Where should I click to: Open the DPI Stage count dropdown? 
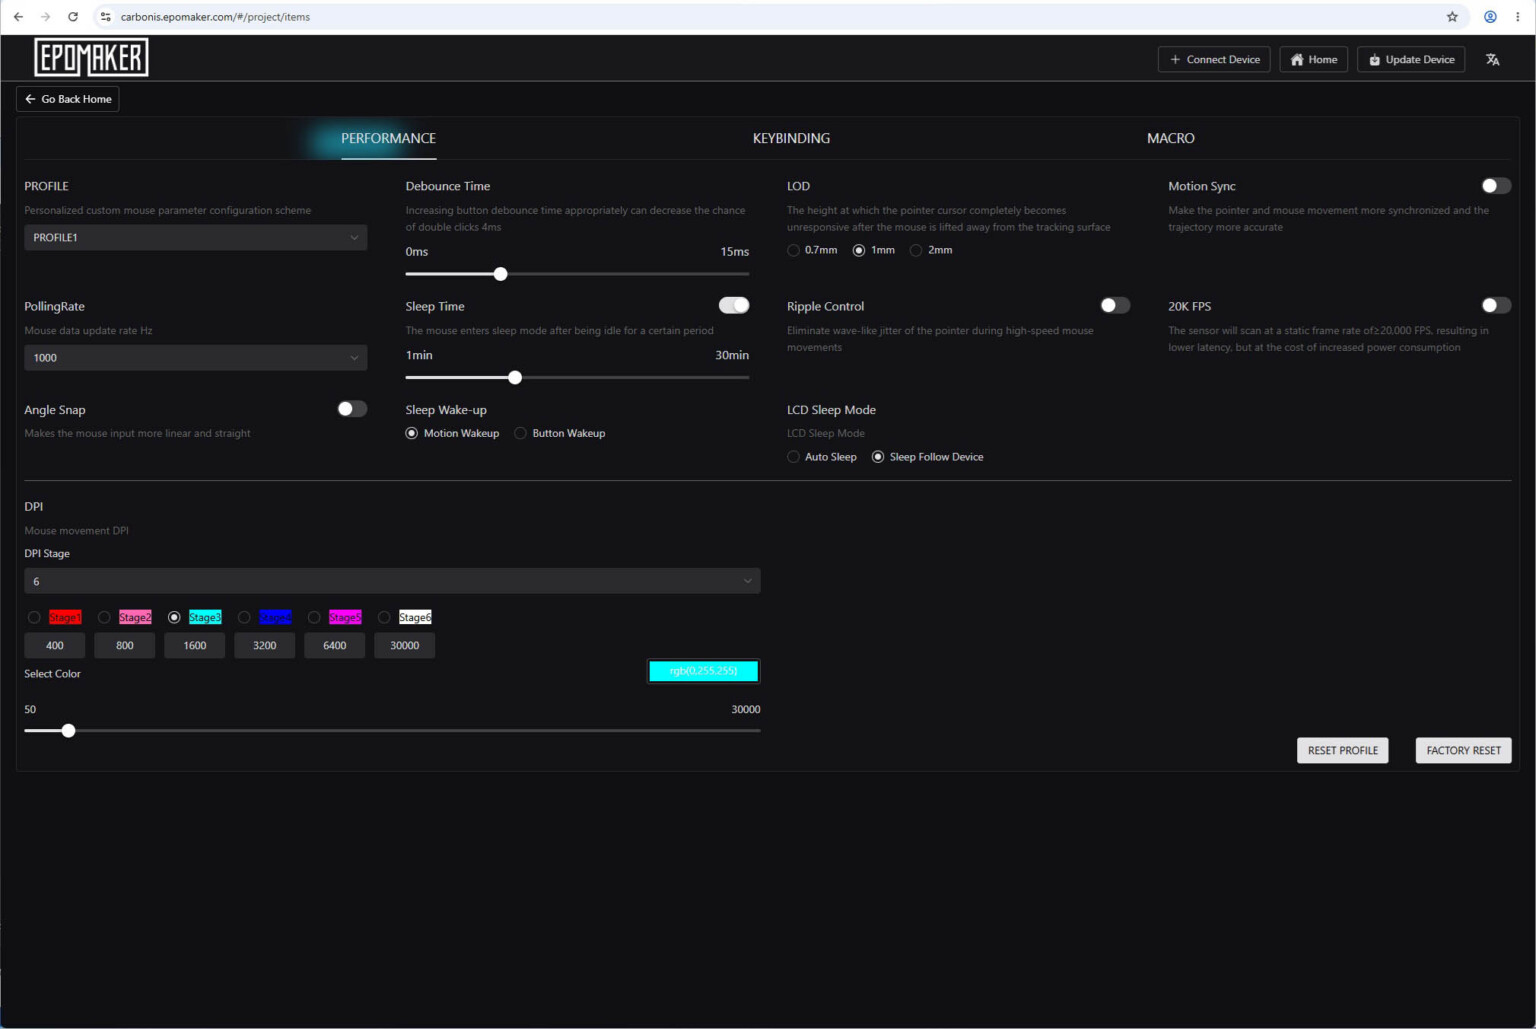392,581
